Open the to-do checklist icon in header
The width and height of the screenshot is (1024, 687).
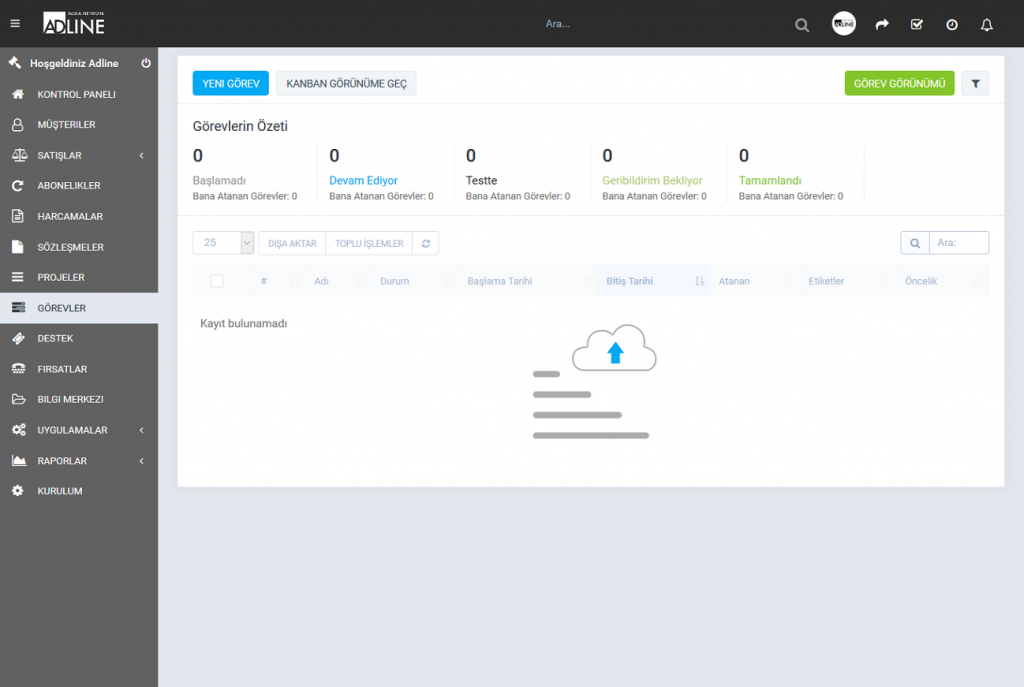pyautogui.click(x=917, y=25)
